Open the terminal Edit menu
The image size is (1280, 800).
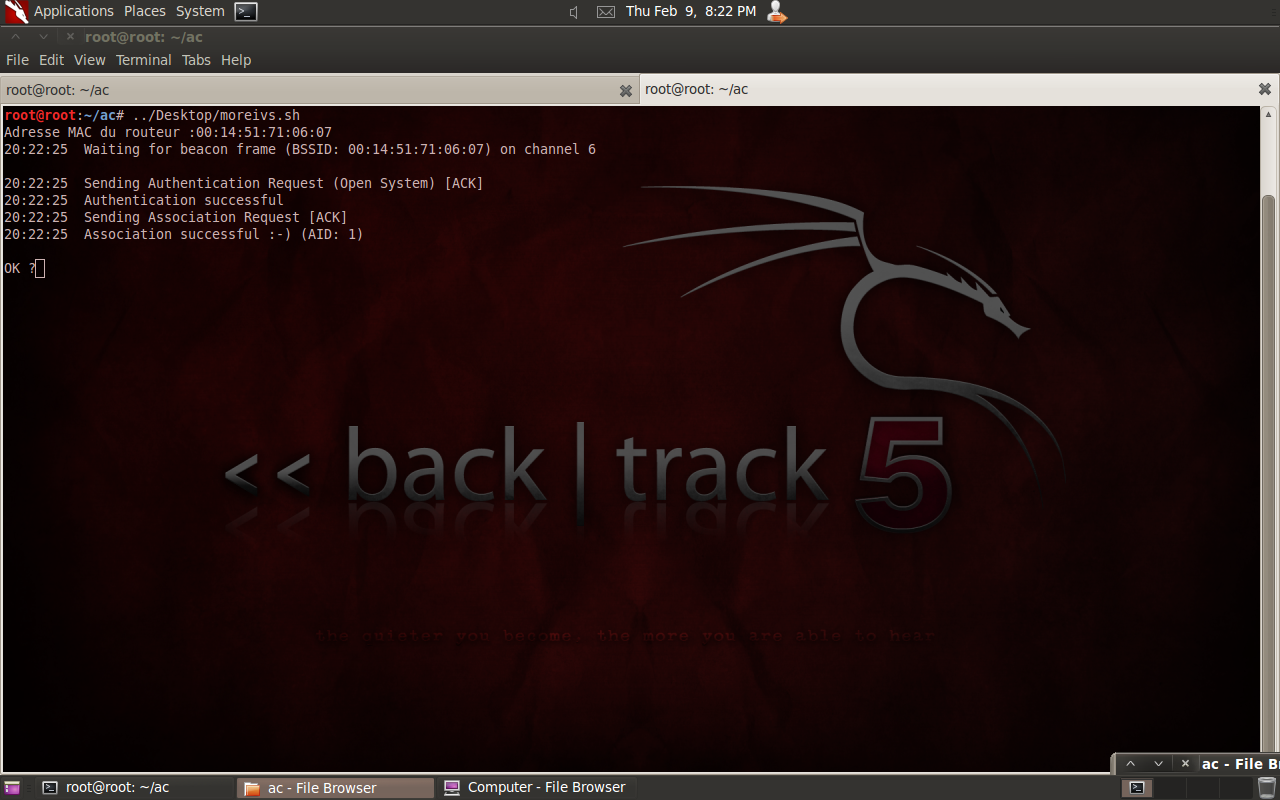click(51, 60)
